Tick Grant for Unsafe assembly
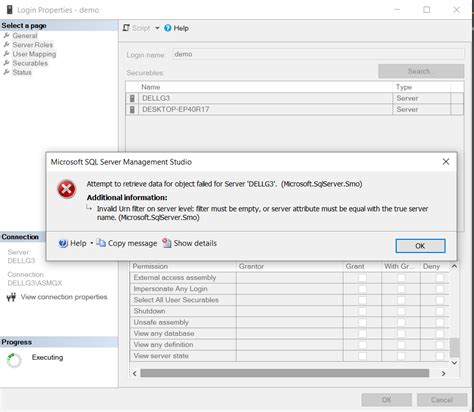This screenshot has height=412, width=474. 362,322
